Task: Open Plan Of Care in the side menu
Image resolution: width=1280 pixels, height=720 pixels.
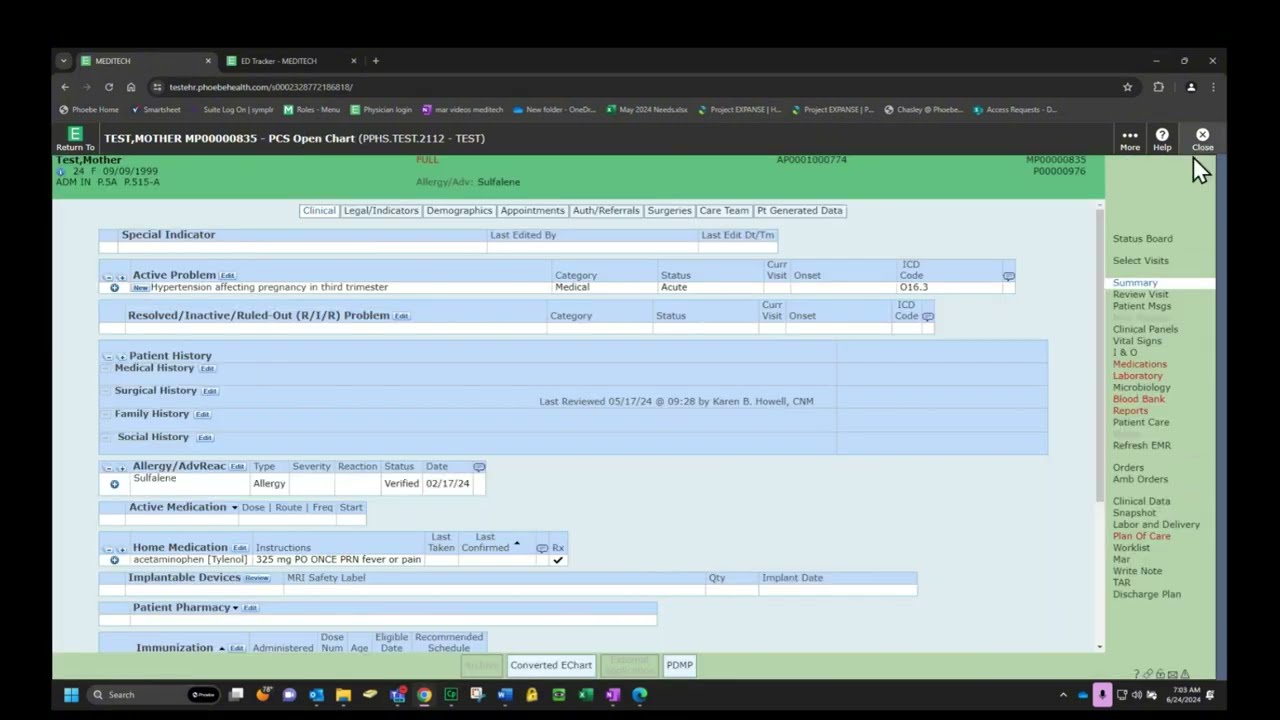Action: point(1141,536)
